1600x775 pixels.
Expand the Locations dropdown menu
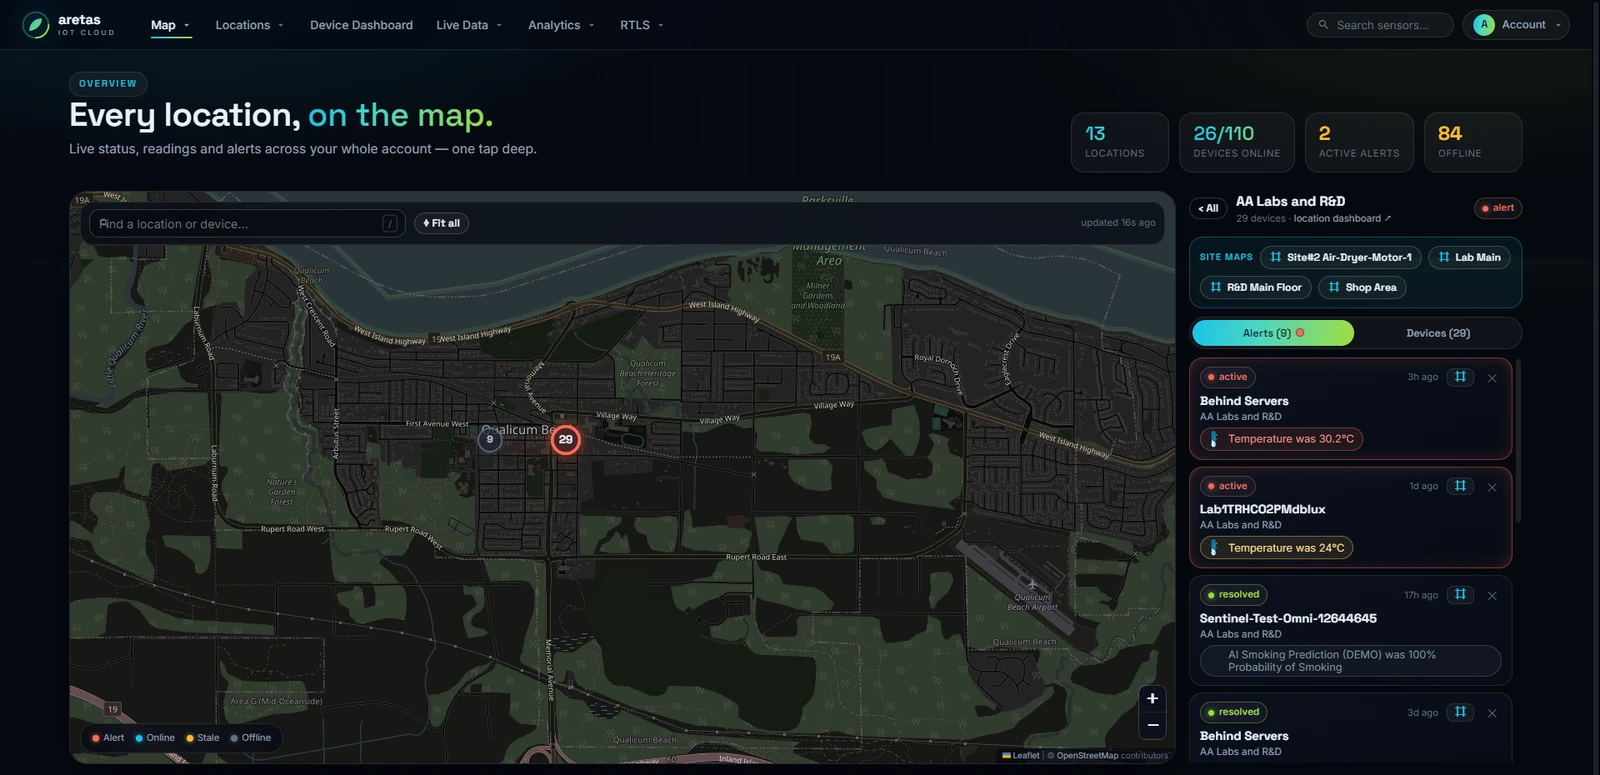click(249, 25)
